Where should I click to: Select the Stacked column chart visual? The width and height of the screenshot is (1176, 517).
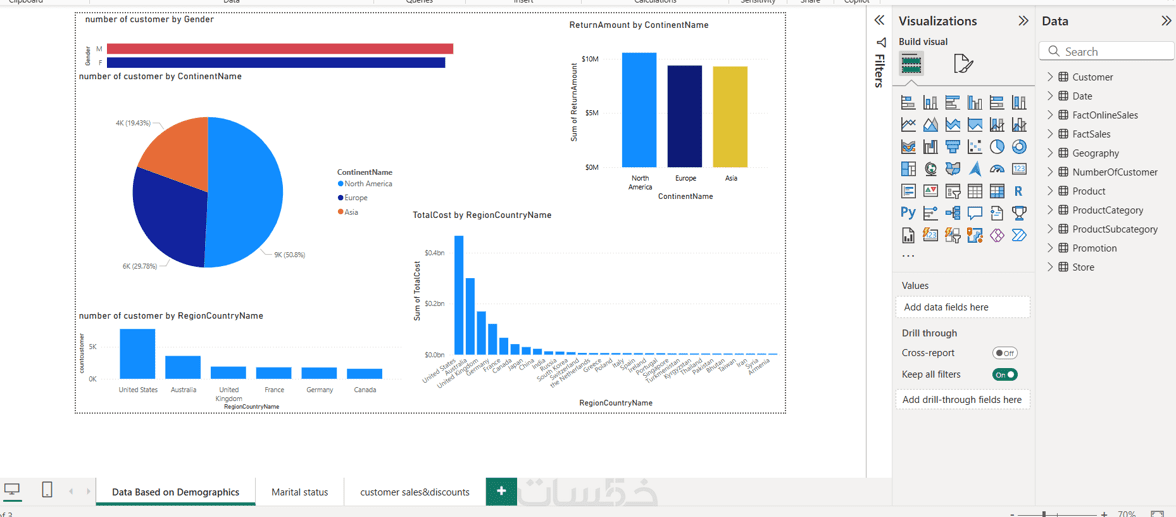click(x=930, y=103)
